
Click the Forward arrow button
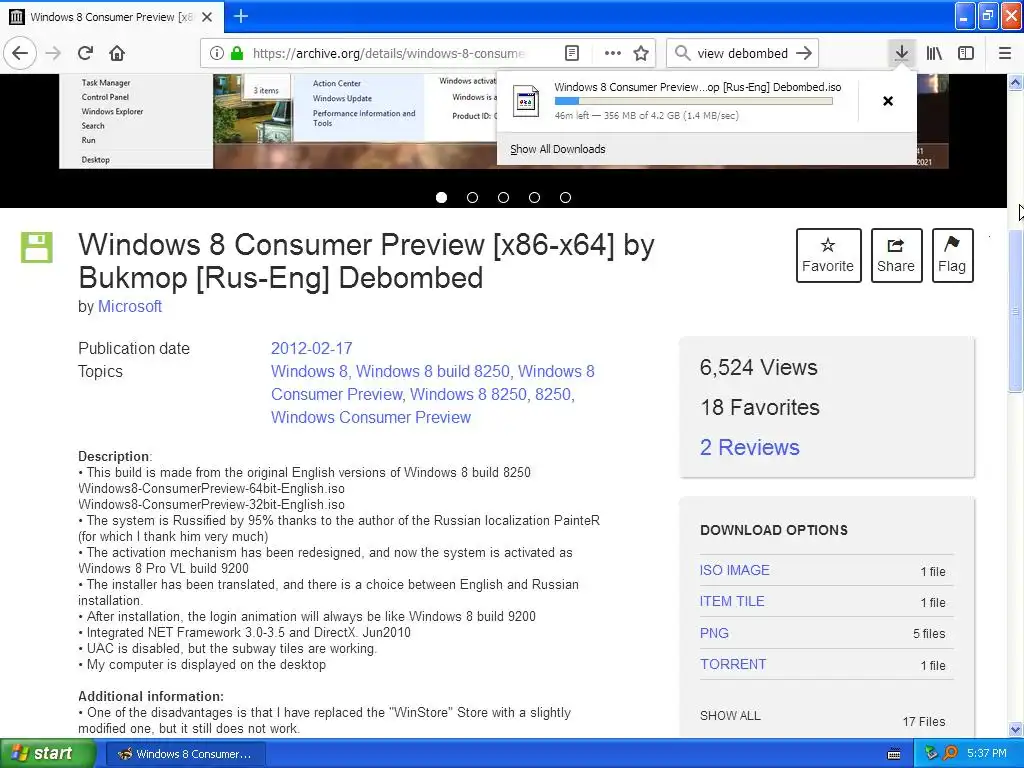click(54, 53)
